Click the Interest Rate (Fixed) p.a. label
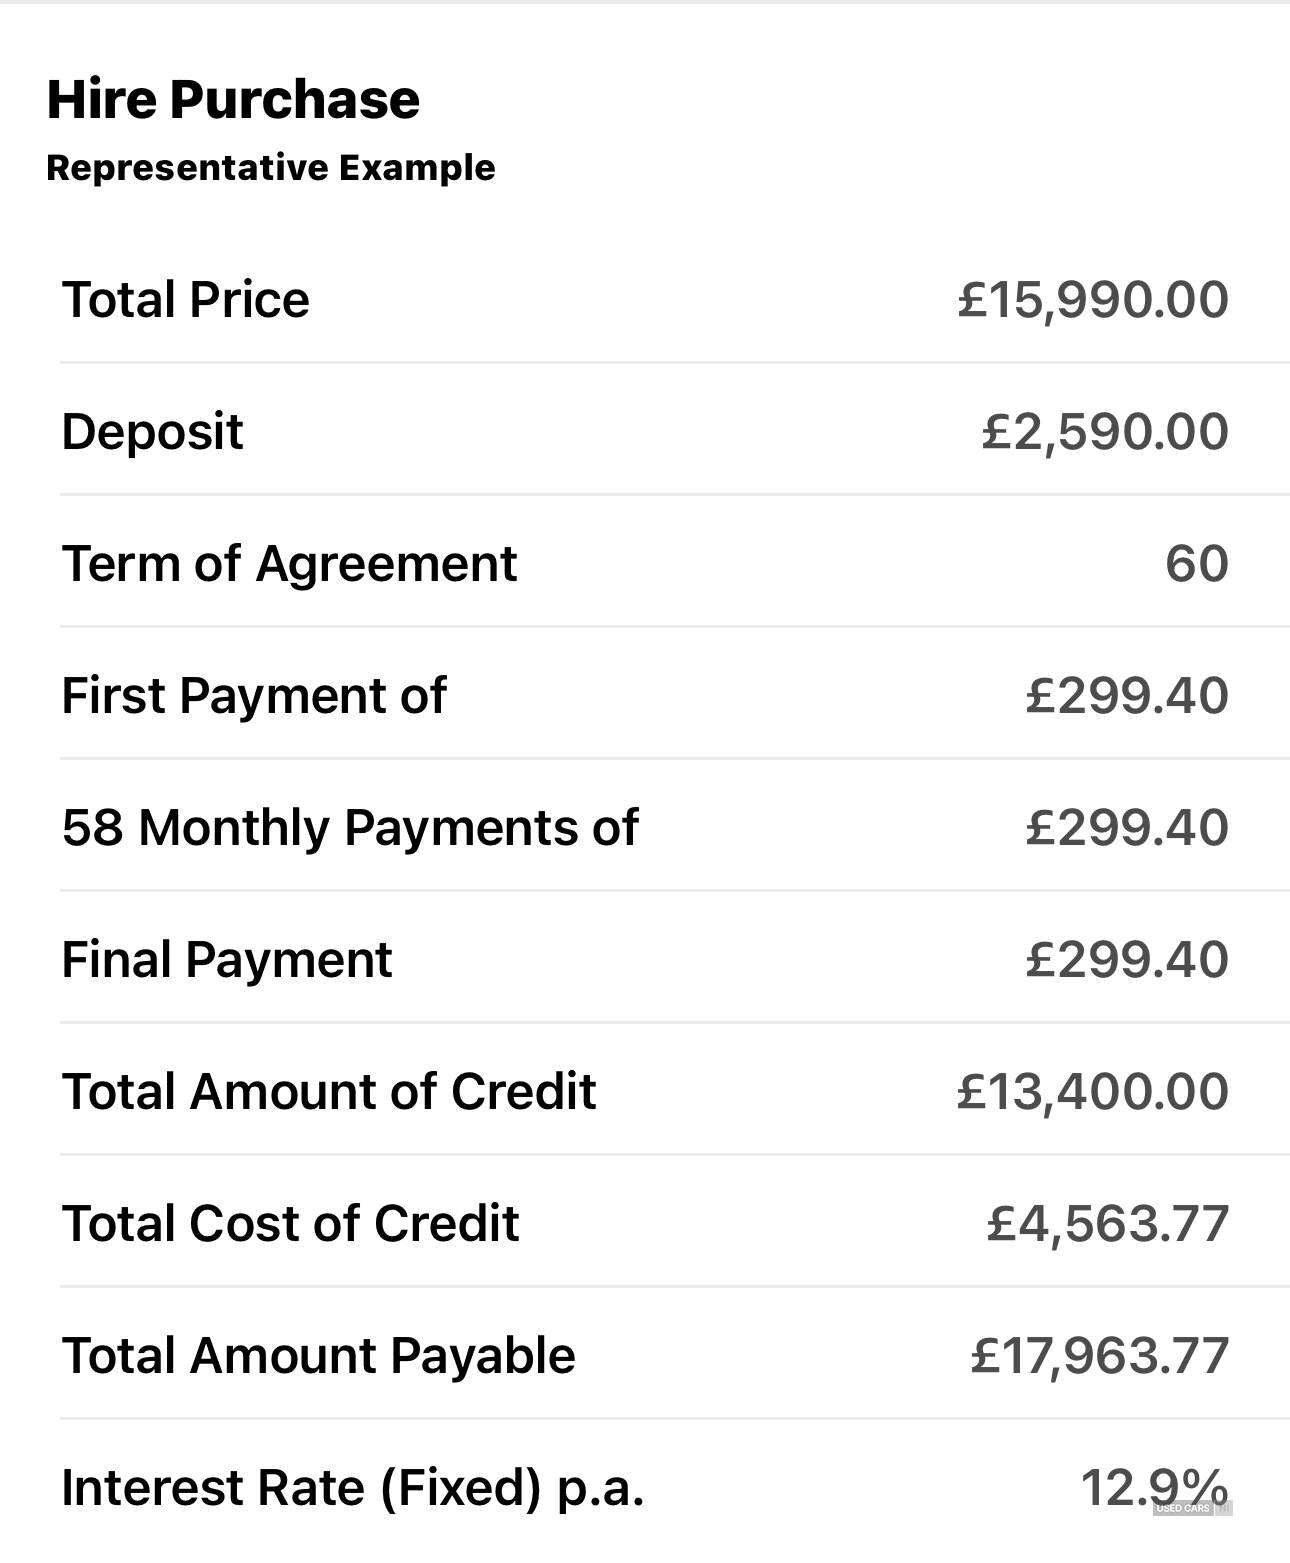The width and height of the screenshot is (1290, 1563). 352,1487
